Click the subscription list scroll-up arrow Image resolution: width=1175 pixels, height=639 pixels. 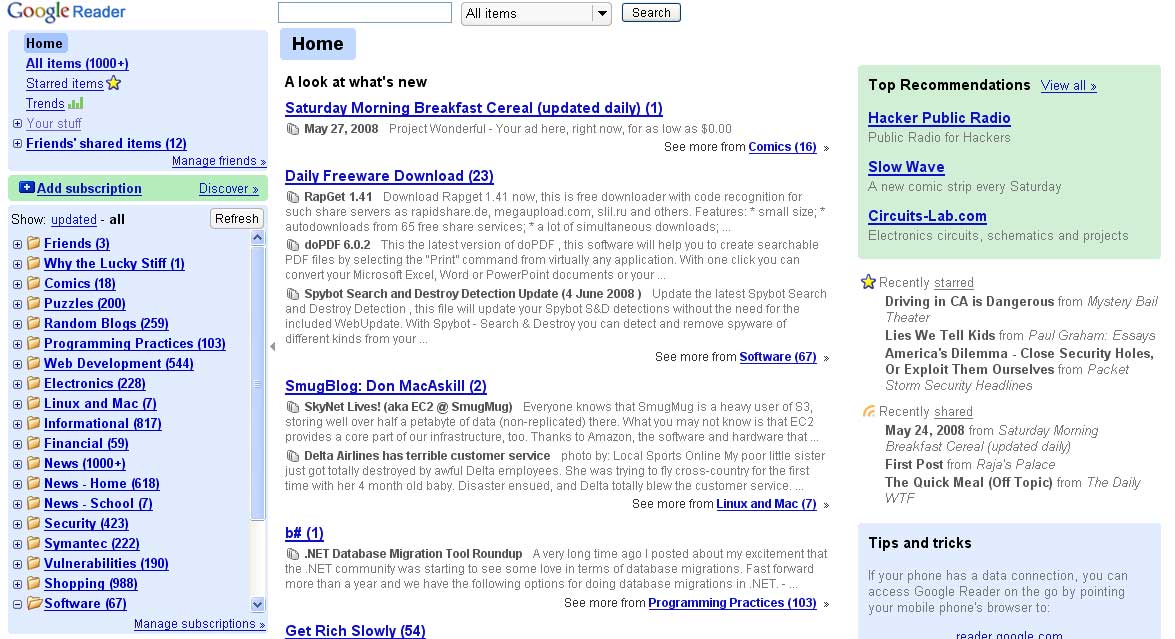click(x=257, y=237)
